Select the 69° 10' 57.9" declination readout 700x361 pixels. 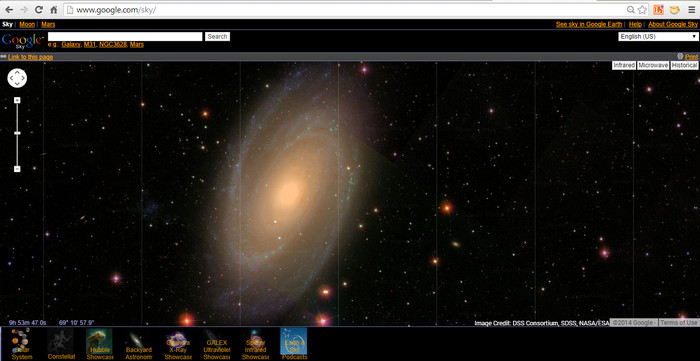(x=76, y=323)
